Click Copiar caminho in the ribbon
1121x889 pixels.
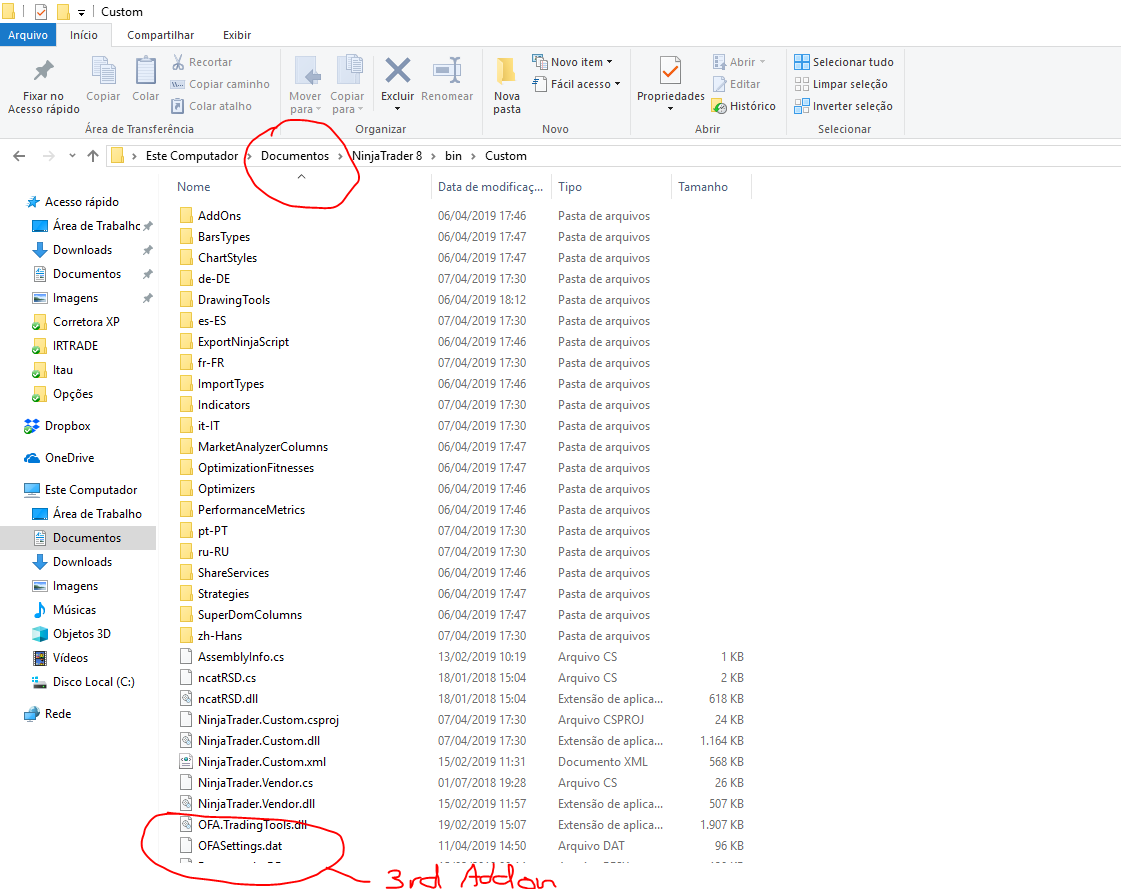coord(220,84)
